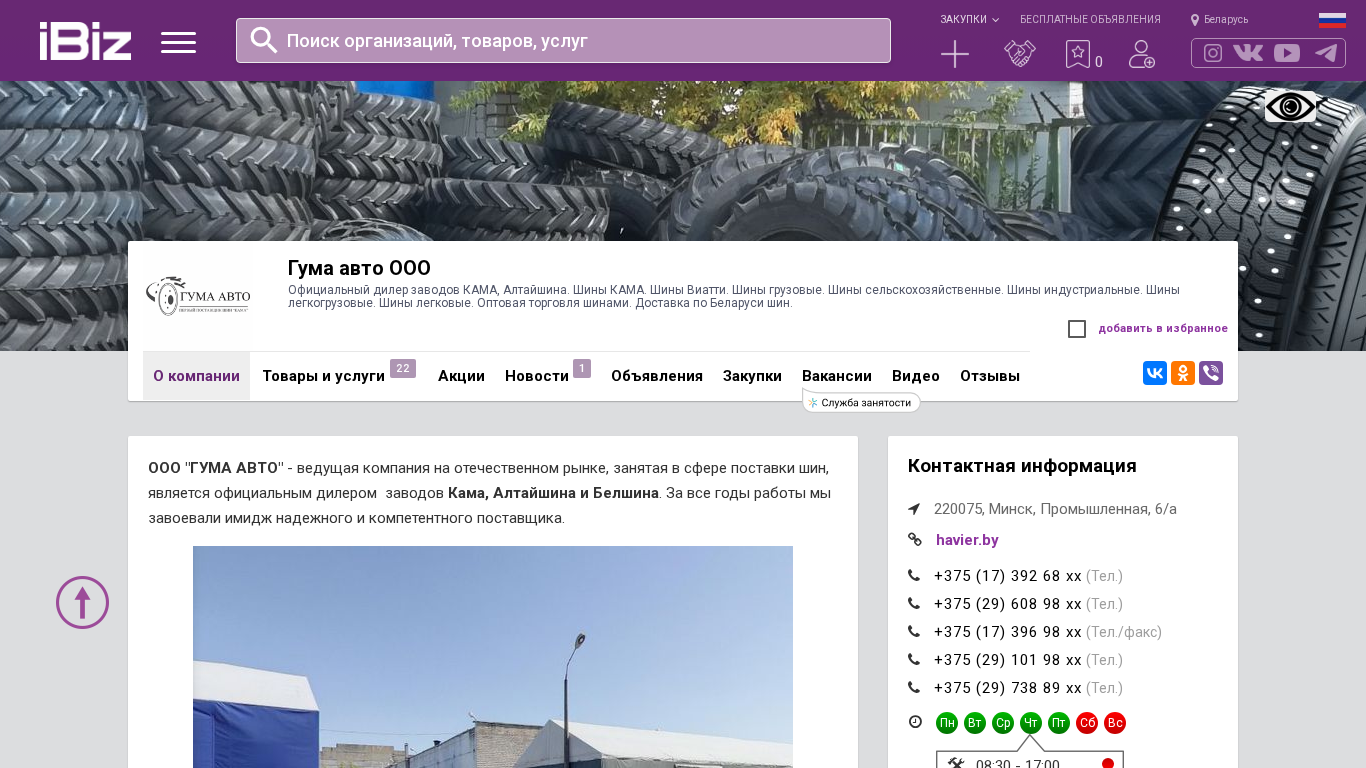Click the Гума Авто company logo
Screen dimensions: 1366x768
198,296
